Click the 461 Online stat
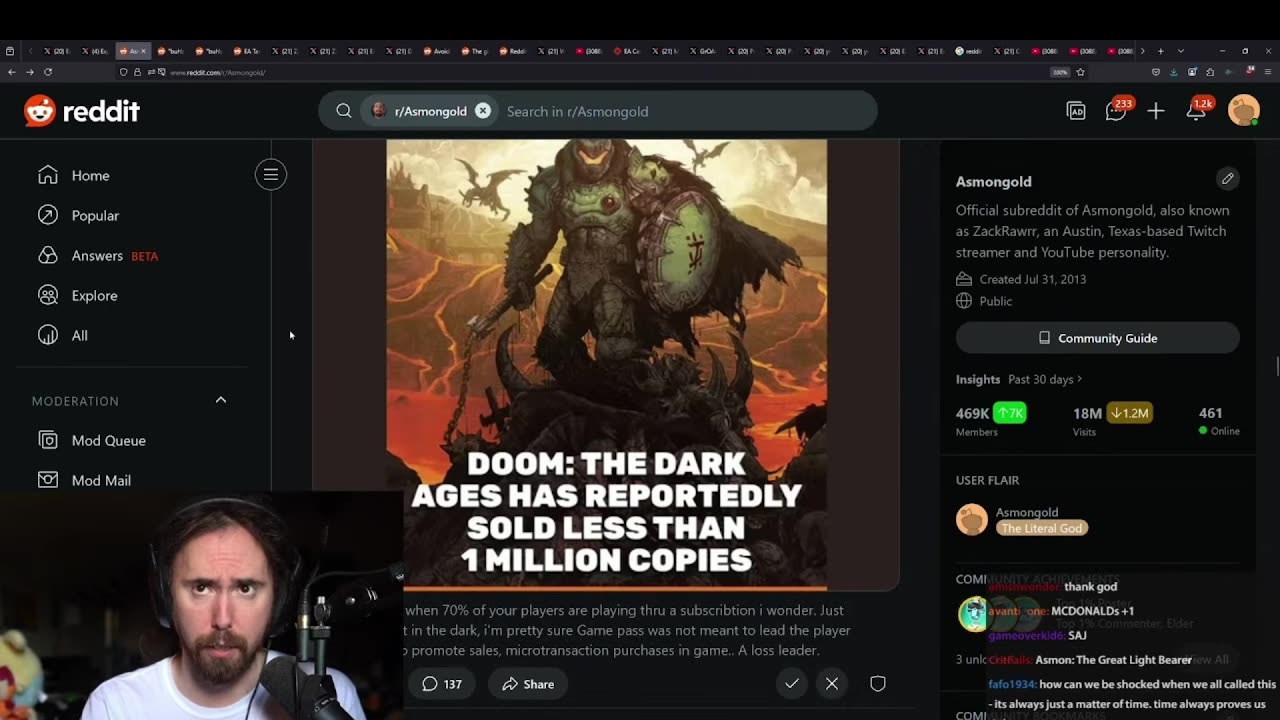 click(1219, 420)
